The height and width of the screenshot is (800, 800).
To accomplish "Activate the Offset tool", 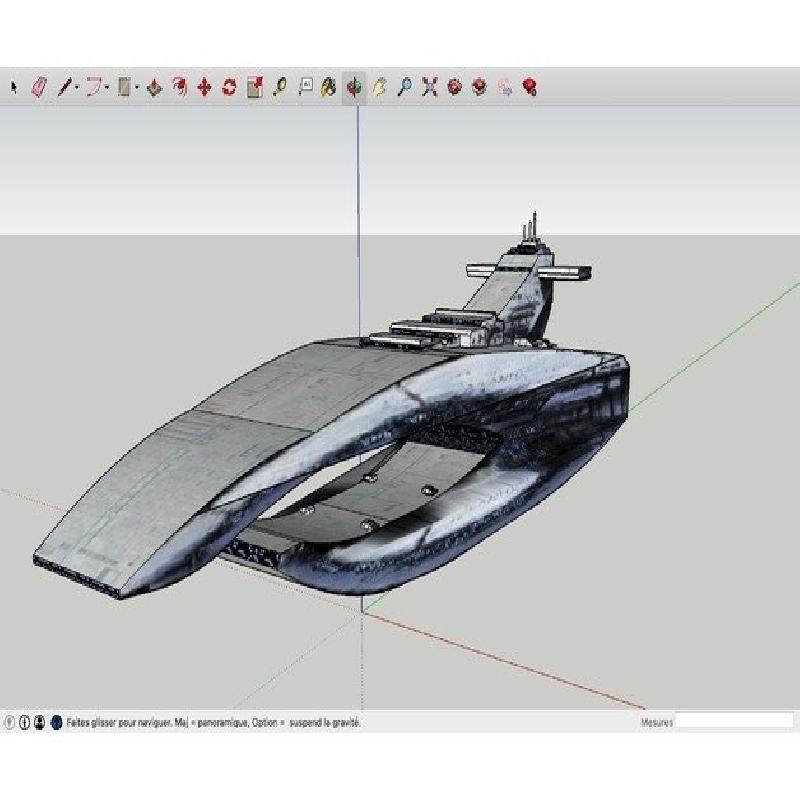I will [x=180, y=87].
